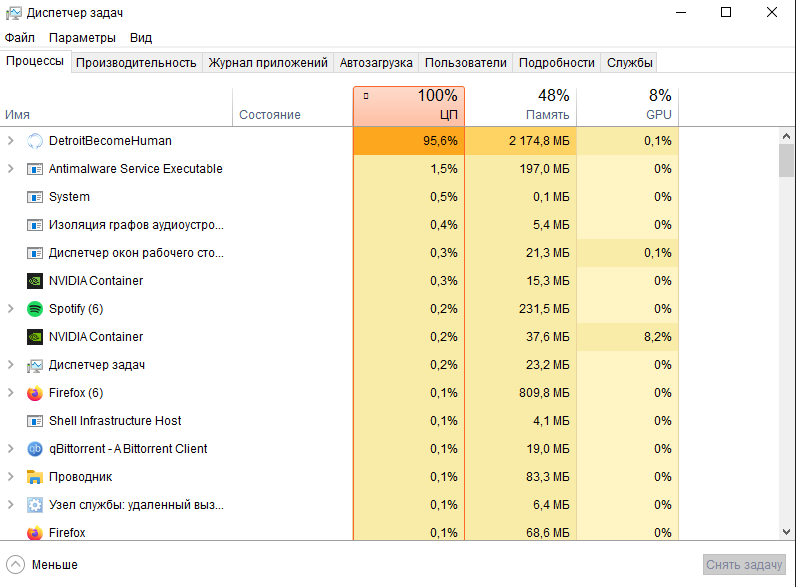Screen dimensions: 796x587
Task: Expand the Проводник process group
Action: pos(11,477)
